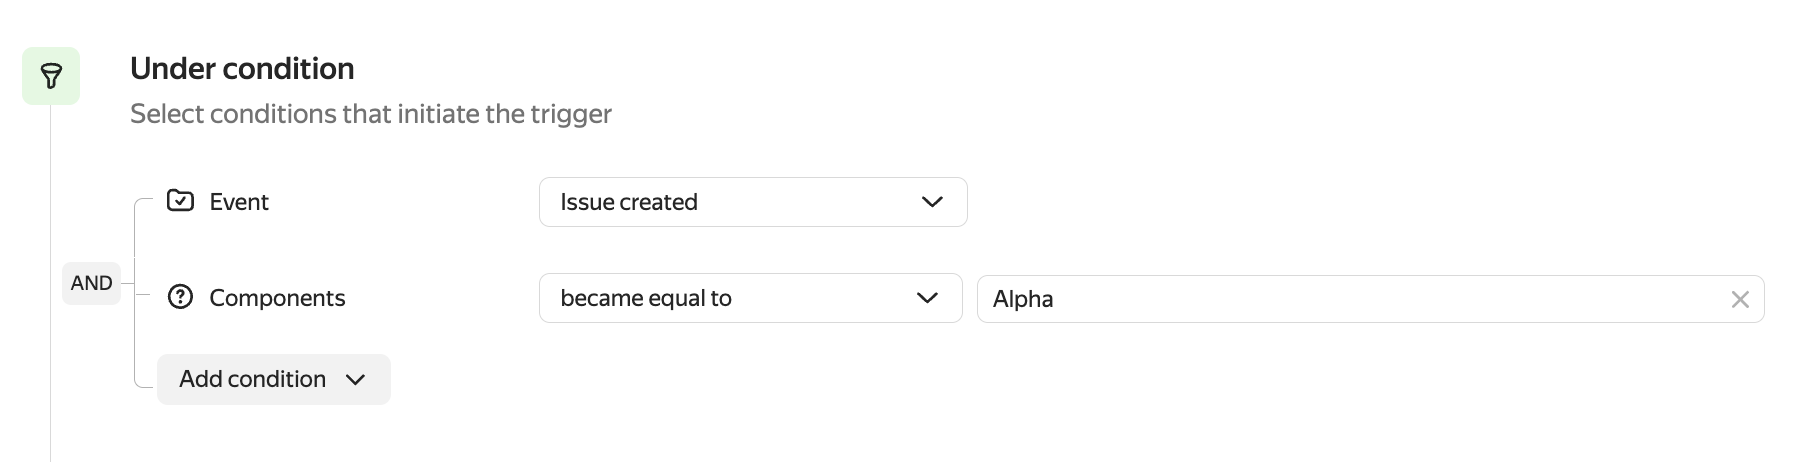Click the chevron in the Issue created dropdown
Screen dimensions: 1806x462
[x=932, y=202]
